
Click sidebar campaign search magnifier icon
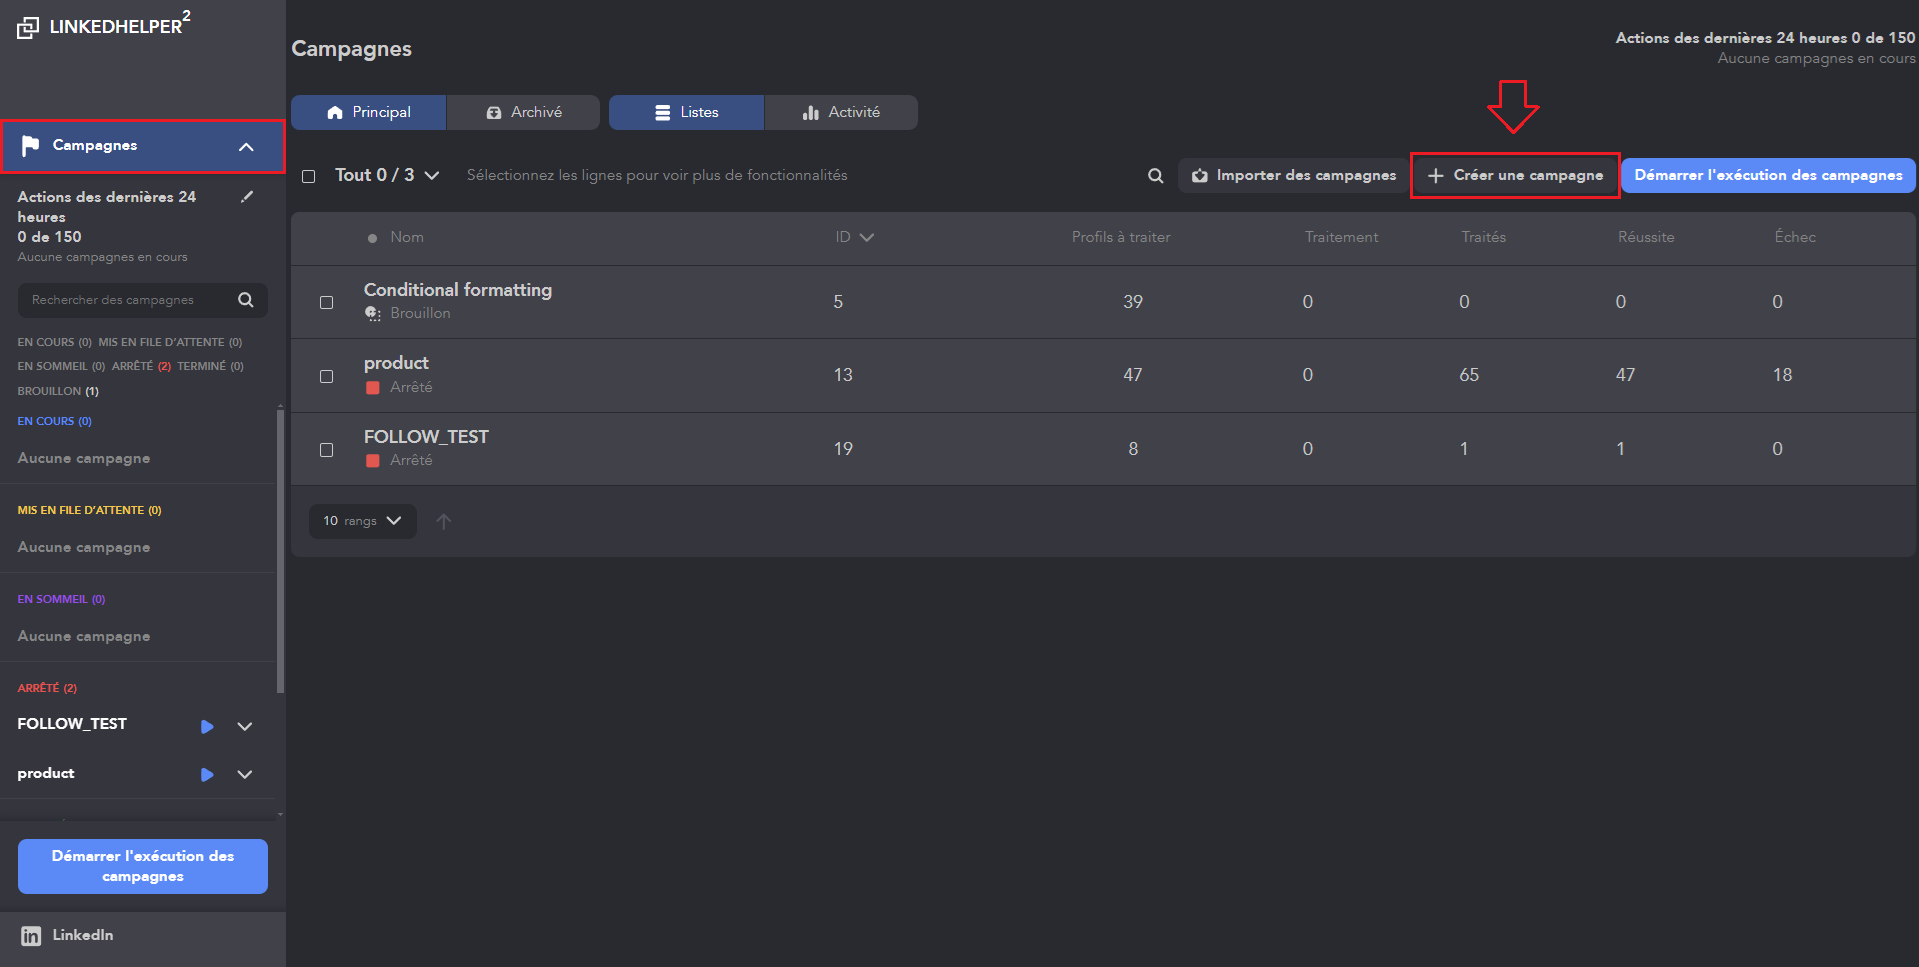pyautogui.click(x=246, y=300)
